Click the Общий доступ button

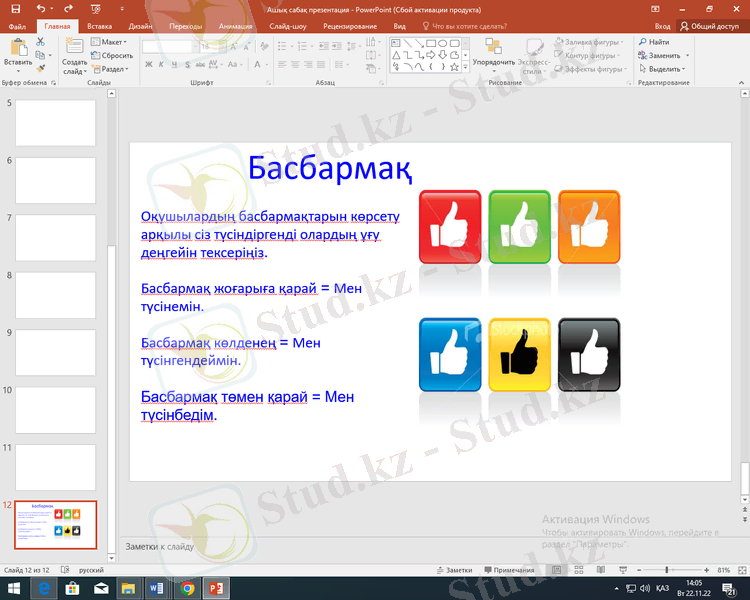coord(710,26)
